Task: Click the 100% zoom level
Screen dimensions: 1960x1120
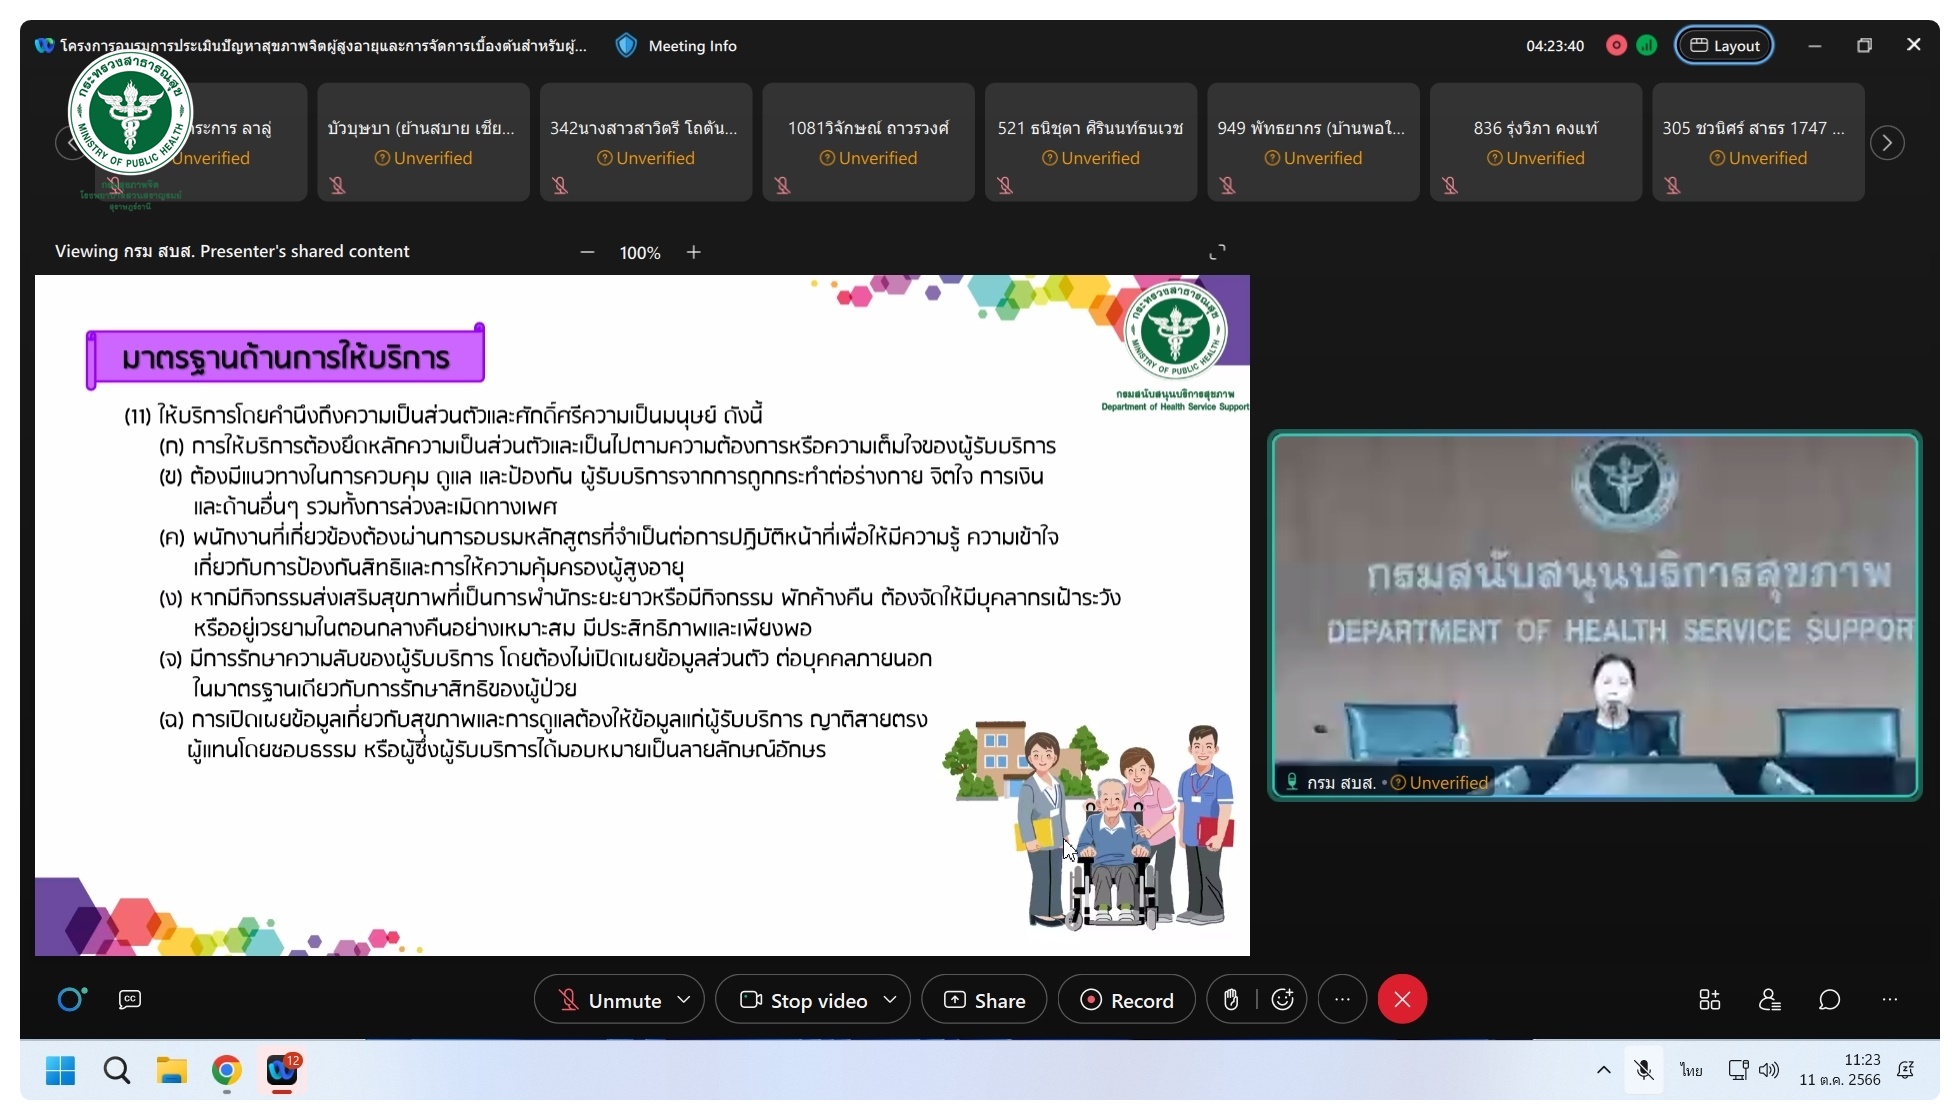Action: (640, 253)
